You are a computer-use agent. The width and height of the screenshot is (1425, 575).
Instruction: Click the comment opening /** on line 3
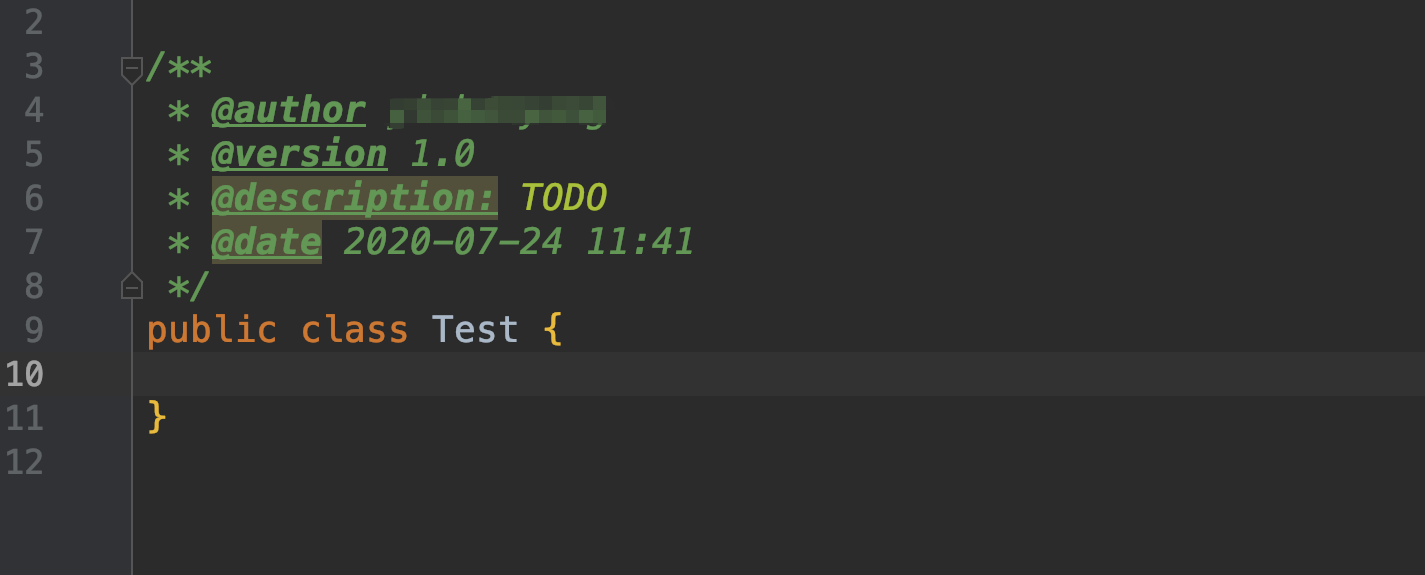[x=179, y=68]
